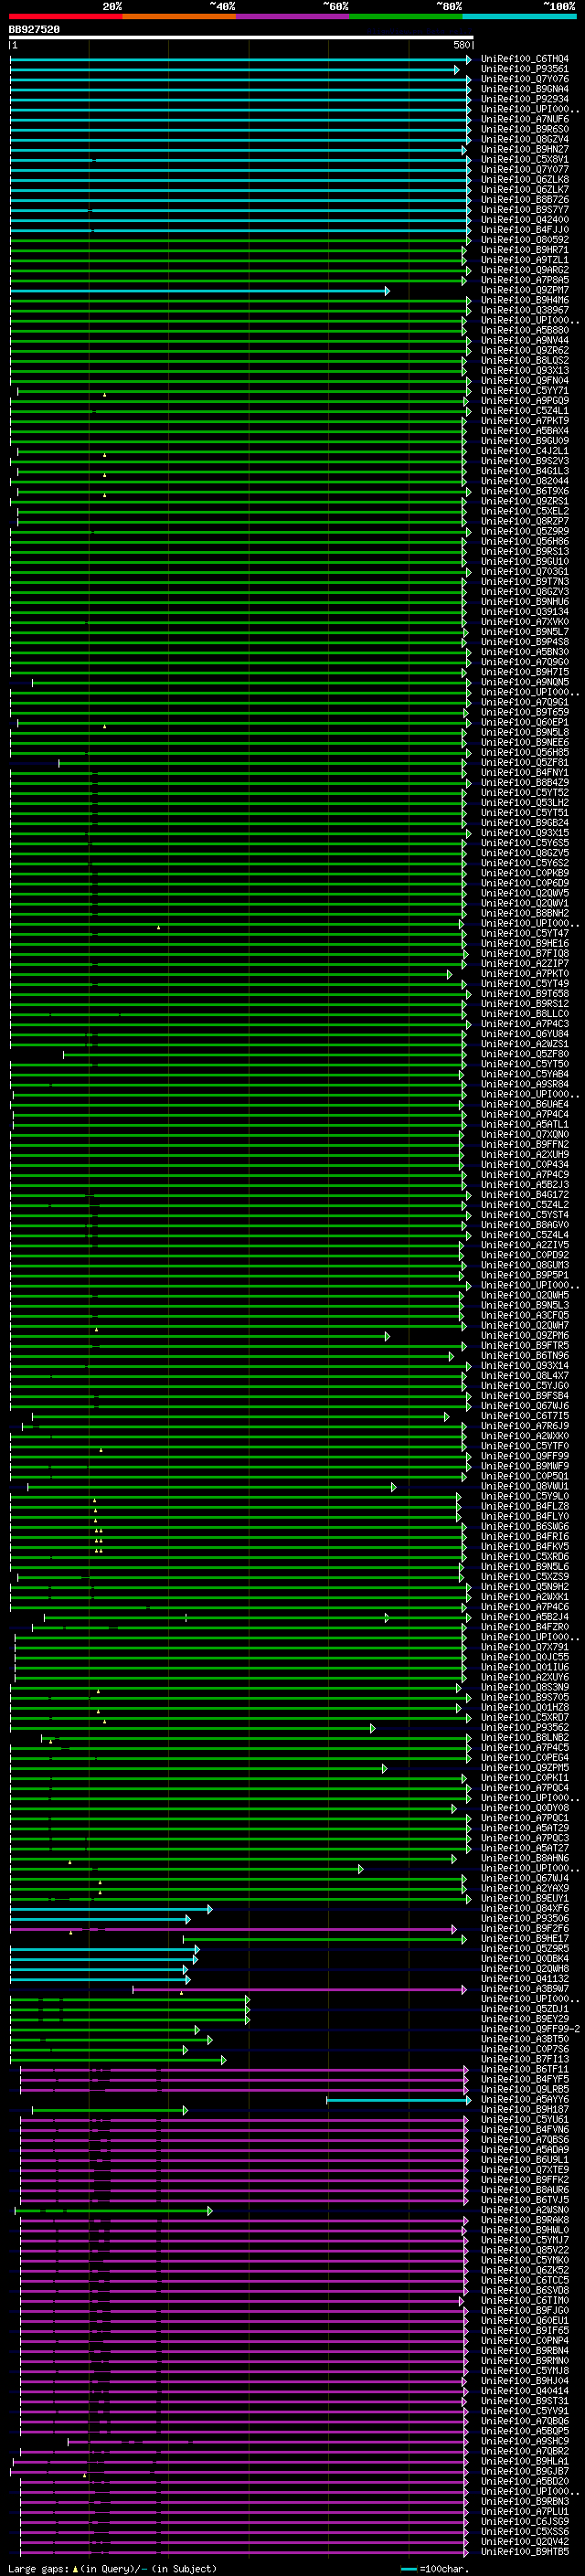
Task: Select label UniRef100_P93506
Action: click(x=525, y=1919)
